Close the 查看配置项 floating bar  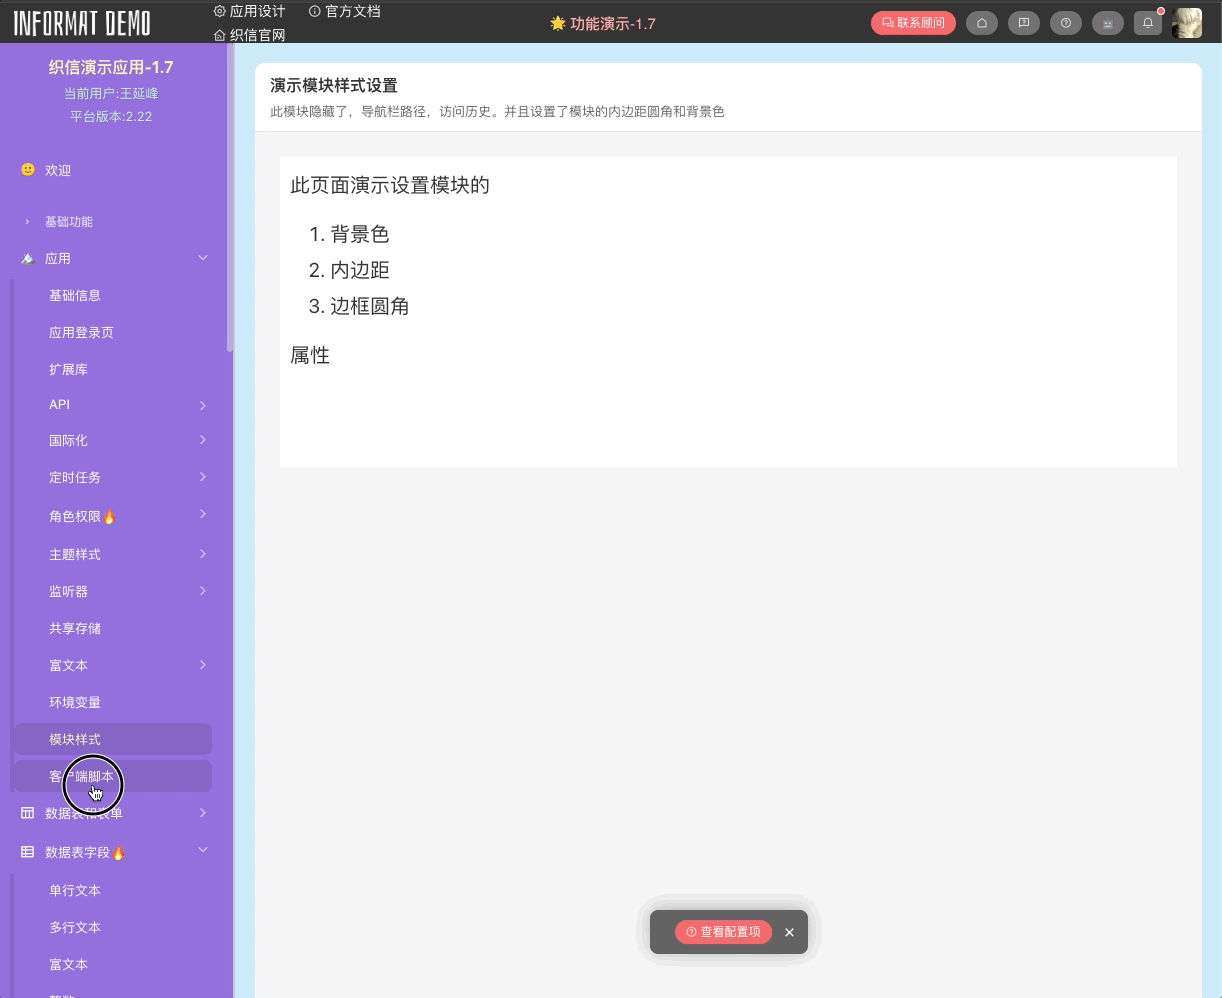(789, 932)
